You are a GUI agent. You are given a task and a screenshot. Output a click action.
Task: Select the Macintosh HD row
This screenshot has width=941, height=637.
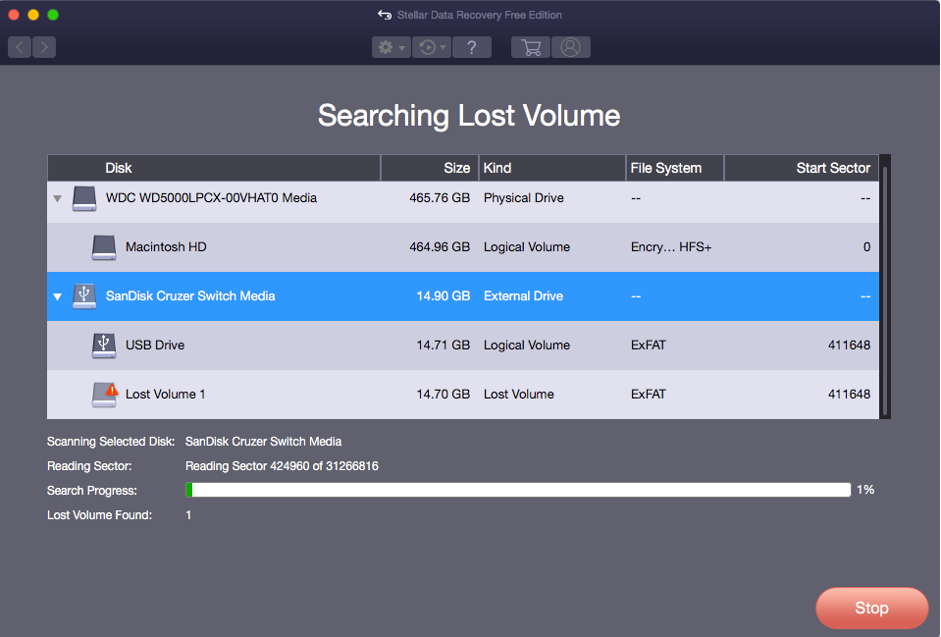tap(463, 247)
